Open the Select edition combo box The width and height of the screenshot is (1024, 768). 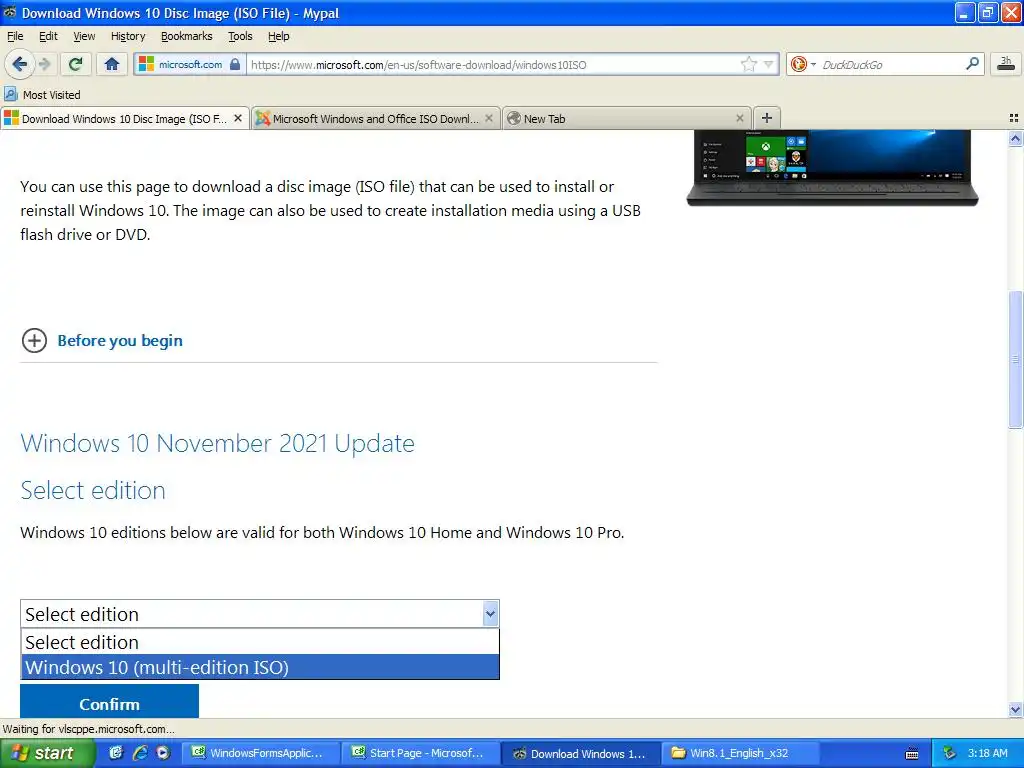260,614
